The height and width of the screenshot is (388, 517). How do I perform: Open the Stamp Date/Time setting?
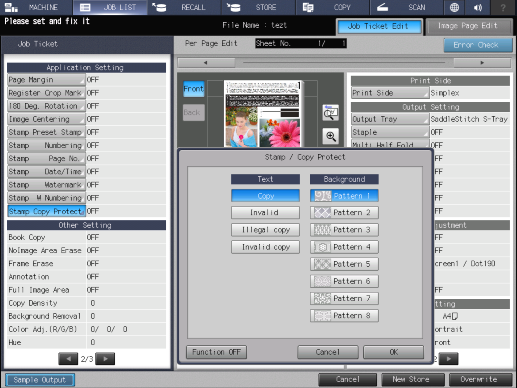coord(46,172)
